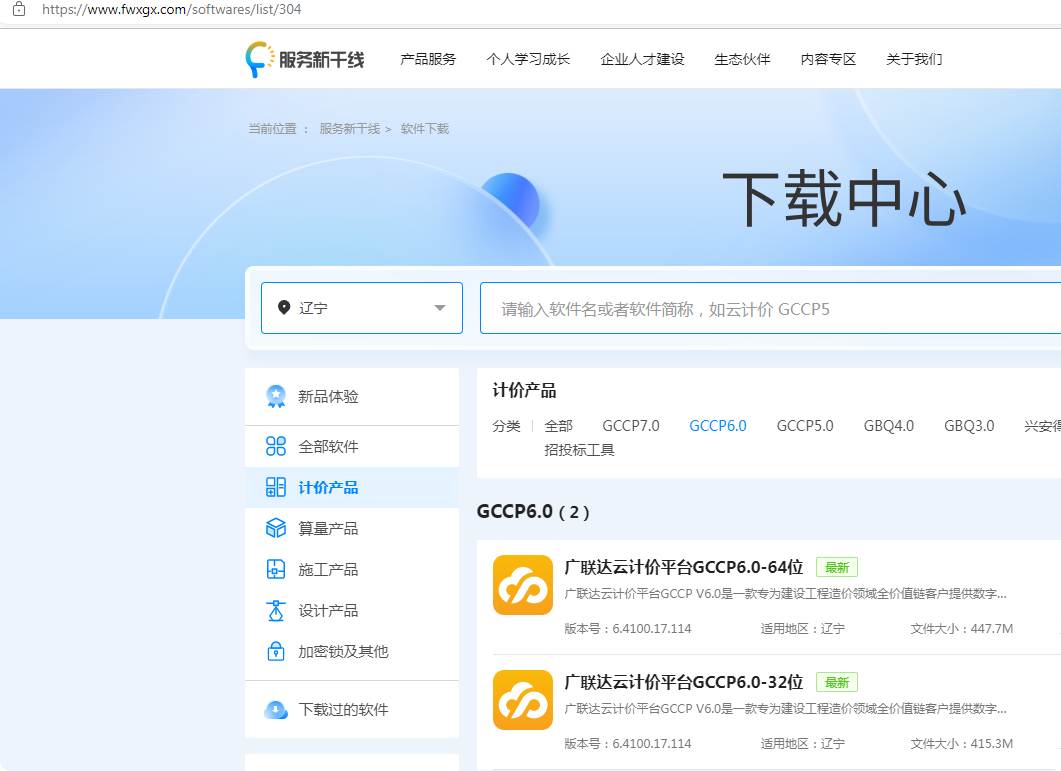Click the 加密锁及其他 lock icon

pos(276,651)
